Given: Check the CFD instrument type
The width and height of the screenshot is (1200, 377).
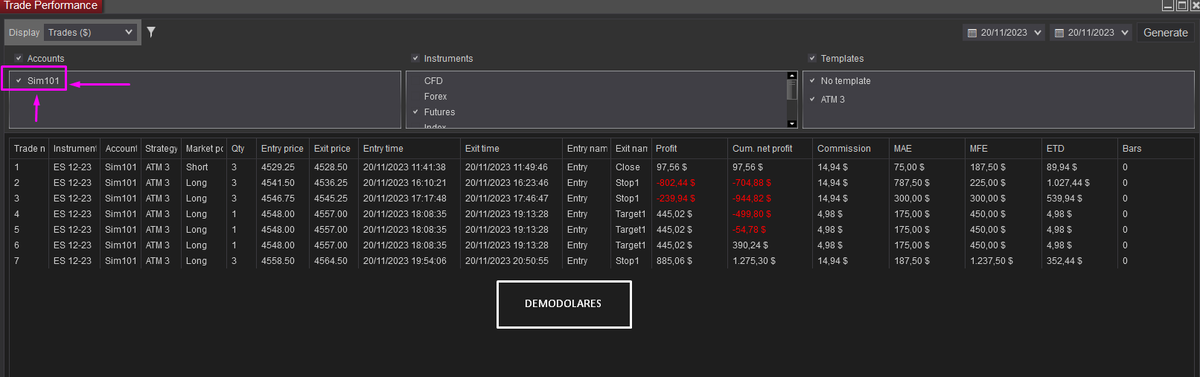Looking at the screenshot, I should pyautogui.click(x=433, y=80).
